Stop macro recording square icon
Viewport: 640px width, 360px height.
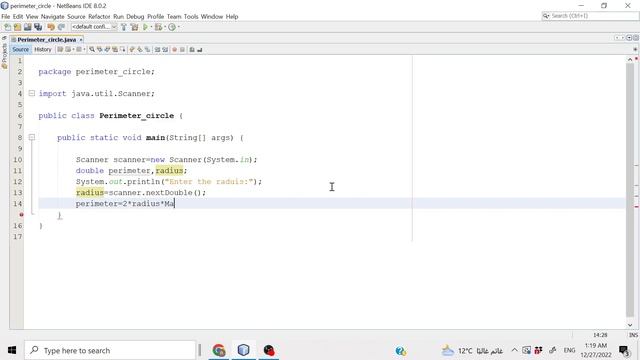point(182,49)
